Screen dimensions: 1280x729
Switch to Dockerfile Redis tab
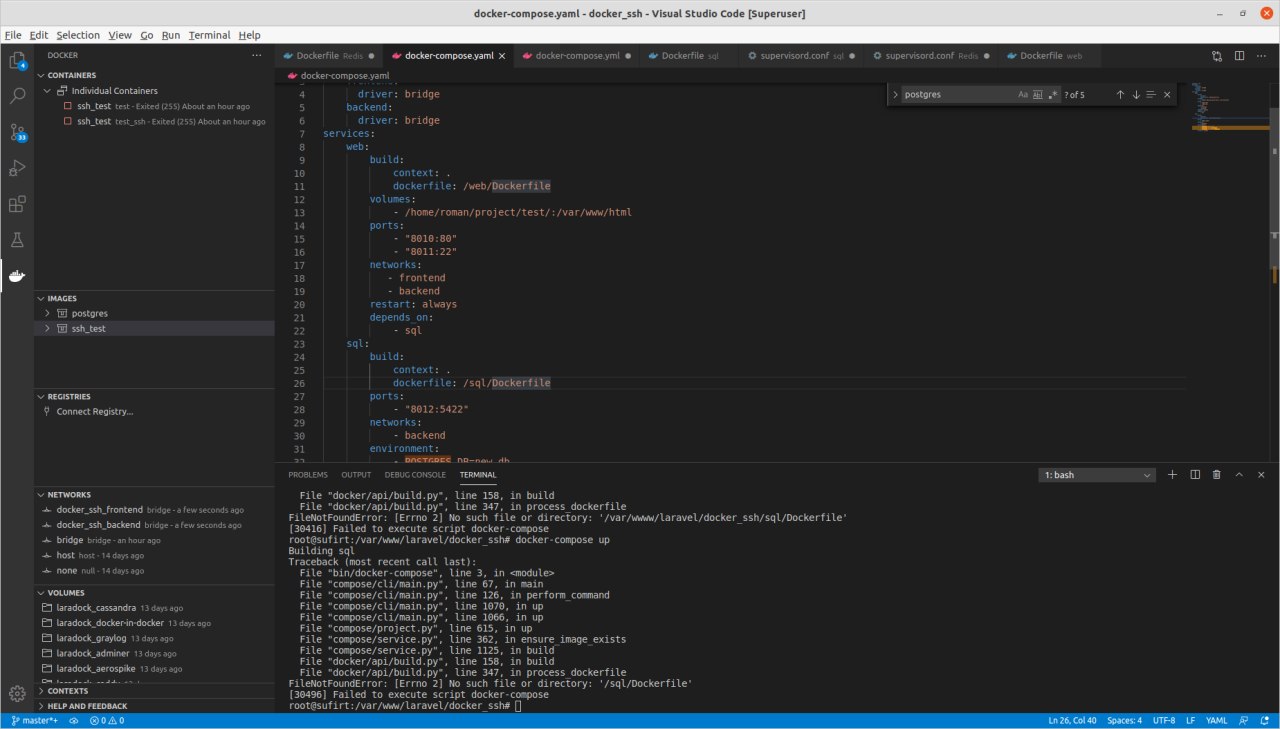[x=329, y=56]
